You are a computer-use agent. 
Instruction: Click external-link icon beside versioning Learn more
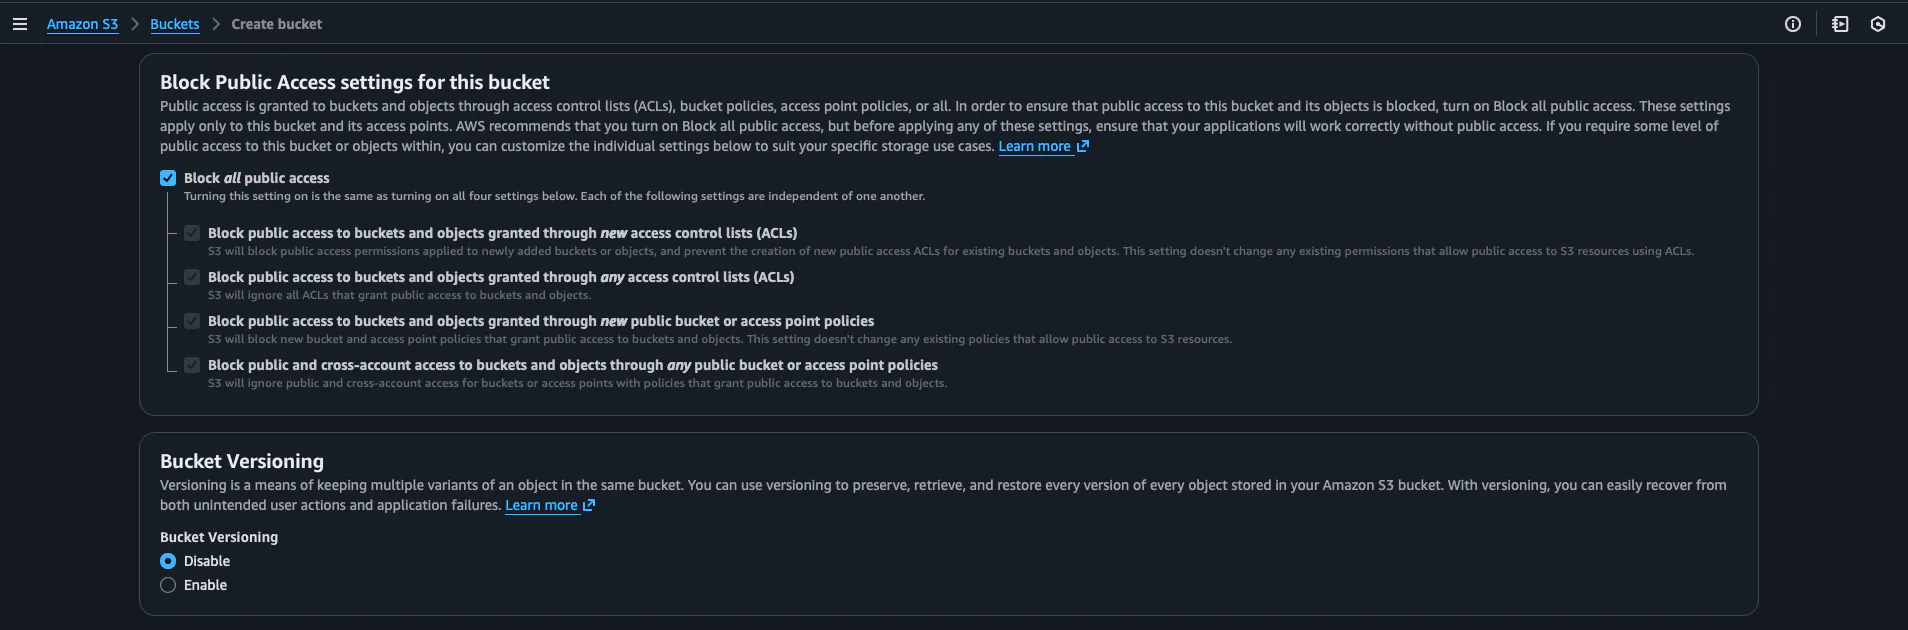589,505
